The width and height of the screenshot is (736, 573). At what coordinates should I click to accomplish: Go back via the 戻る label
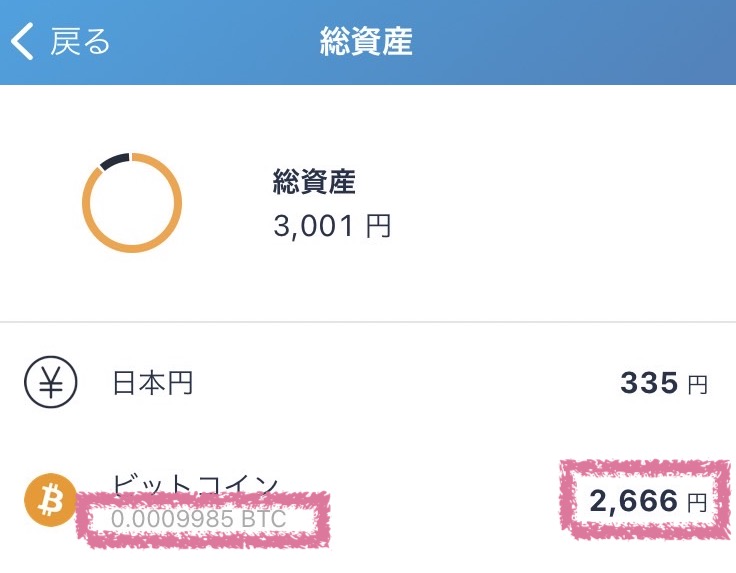[x=80, y=41]
